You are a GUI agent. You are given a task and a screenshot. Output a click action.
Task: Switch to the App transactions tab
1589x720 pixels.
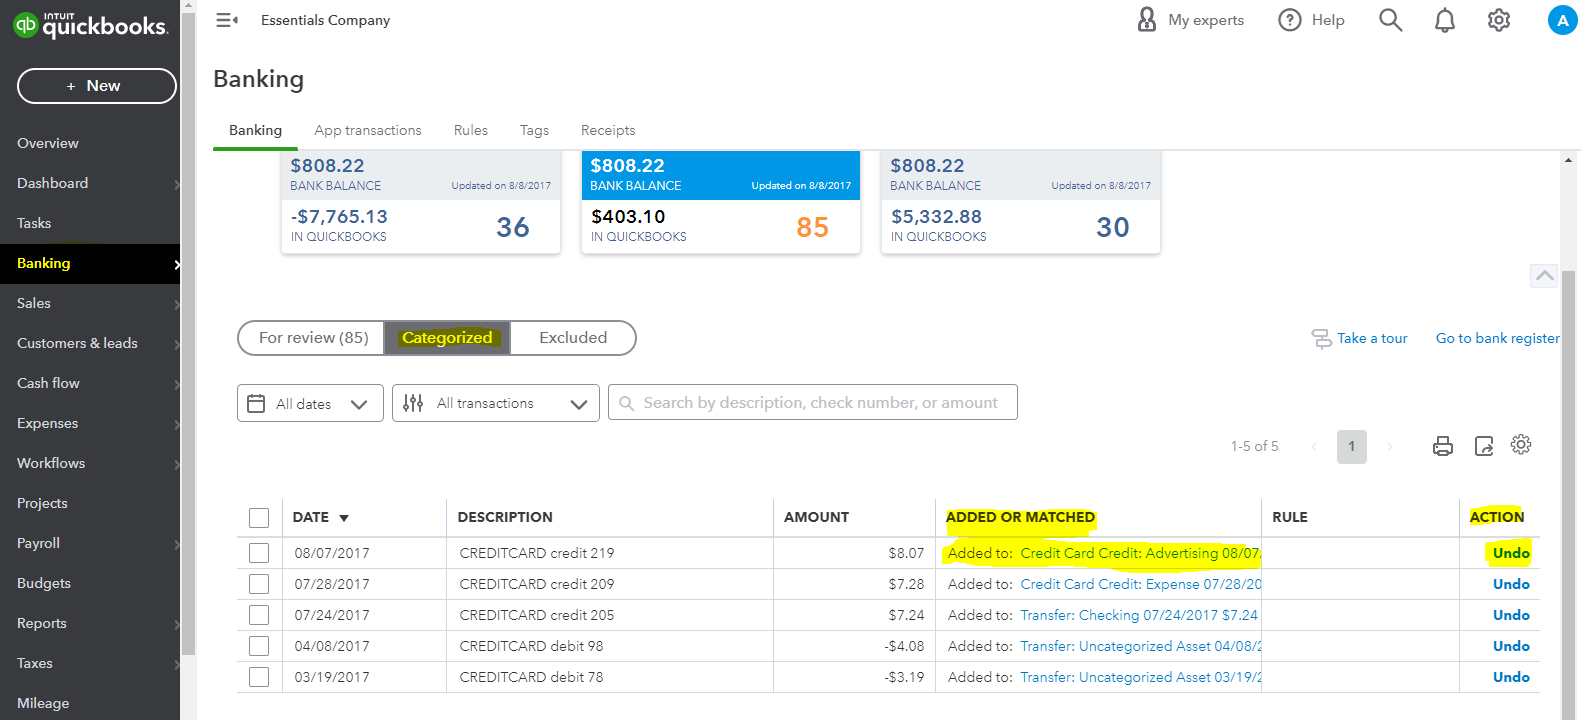pos(368,130)
